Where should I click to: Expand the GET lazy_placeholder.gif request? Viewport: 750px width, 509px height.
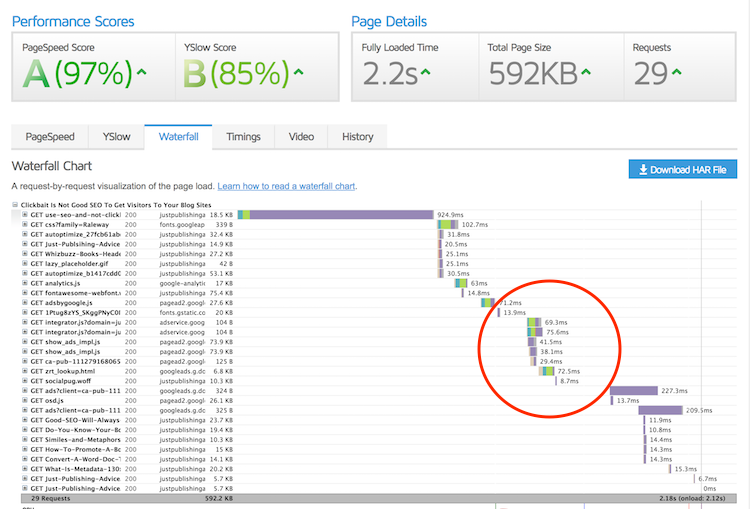click(25, 264)
